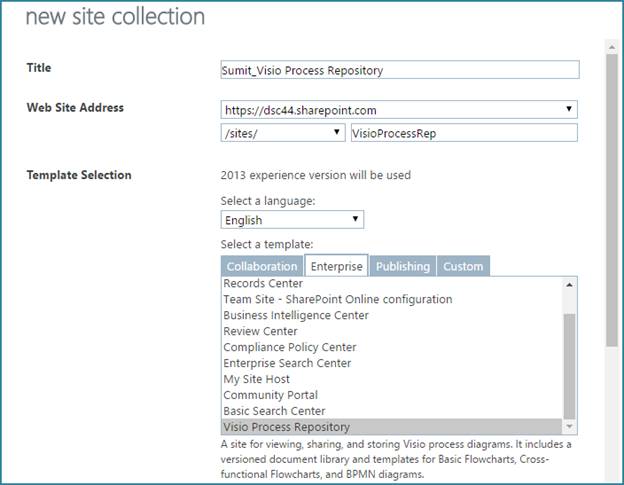Switch to the Collaboration tab
The image size is (624, 485).
[262, 266]
